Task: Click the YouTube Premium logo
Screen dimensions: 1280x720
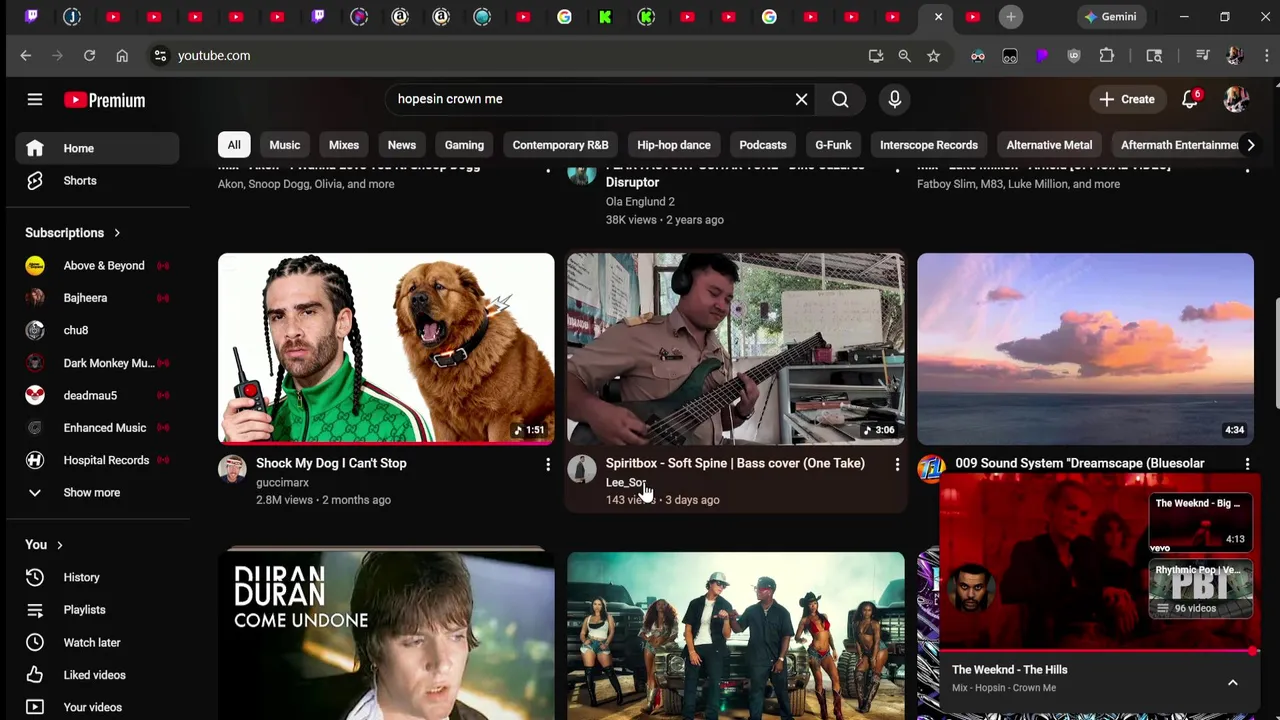Action: click(105, 100)
